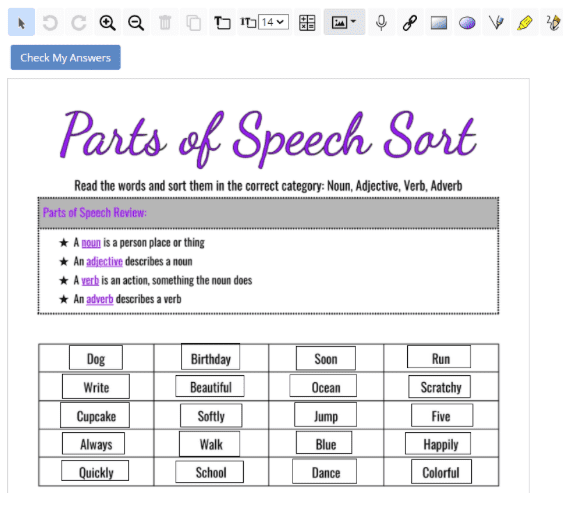572x505 pixels.
Task: Click the microphone record audio icon
Action: click(x=381, y=23)
